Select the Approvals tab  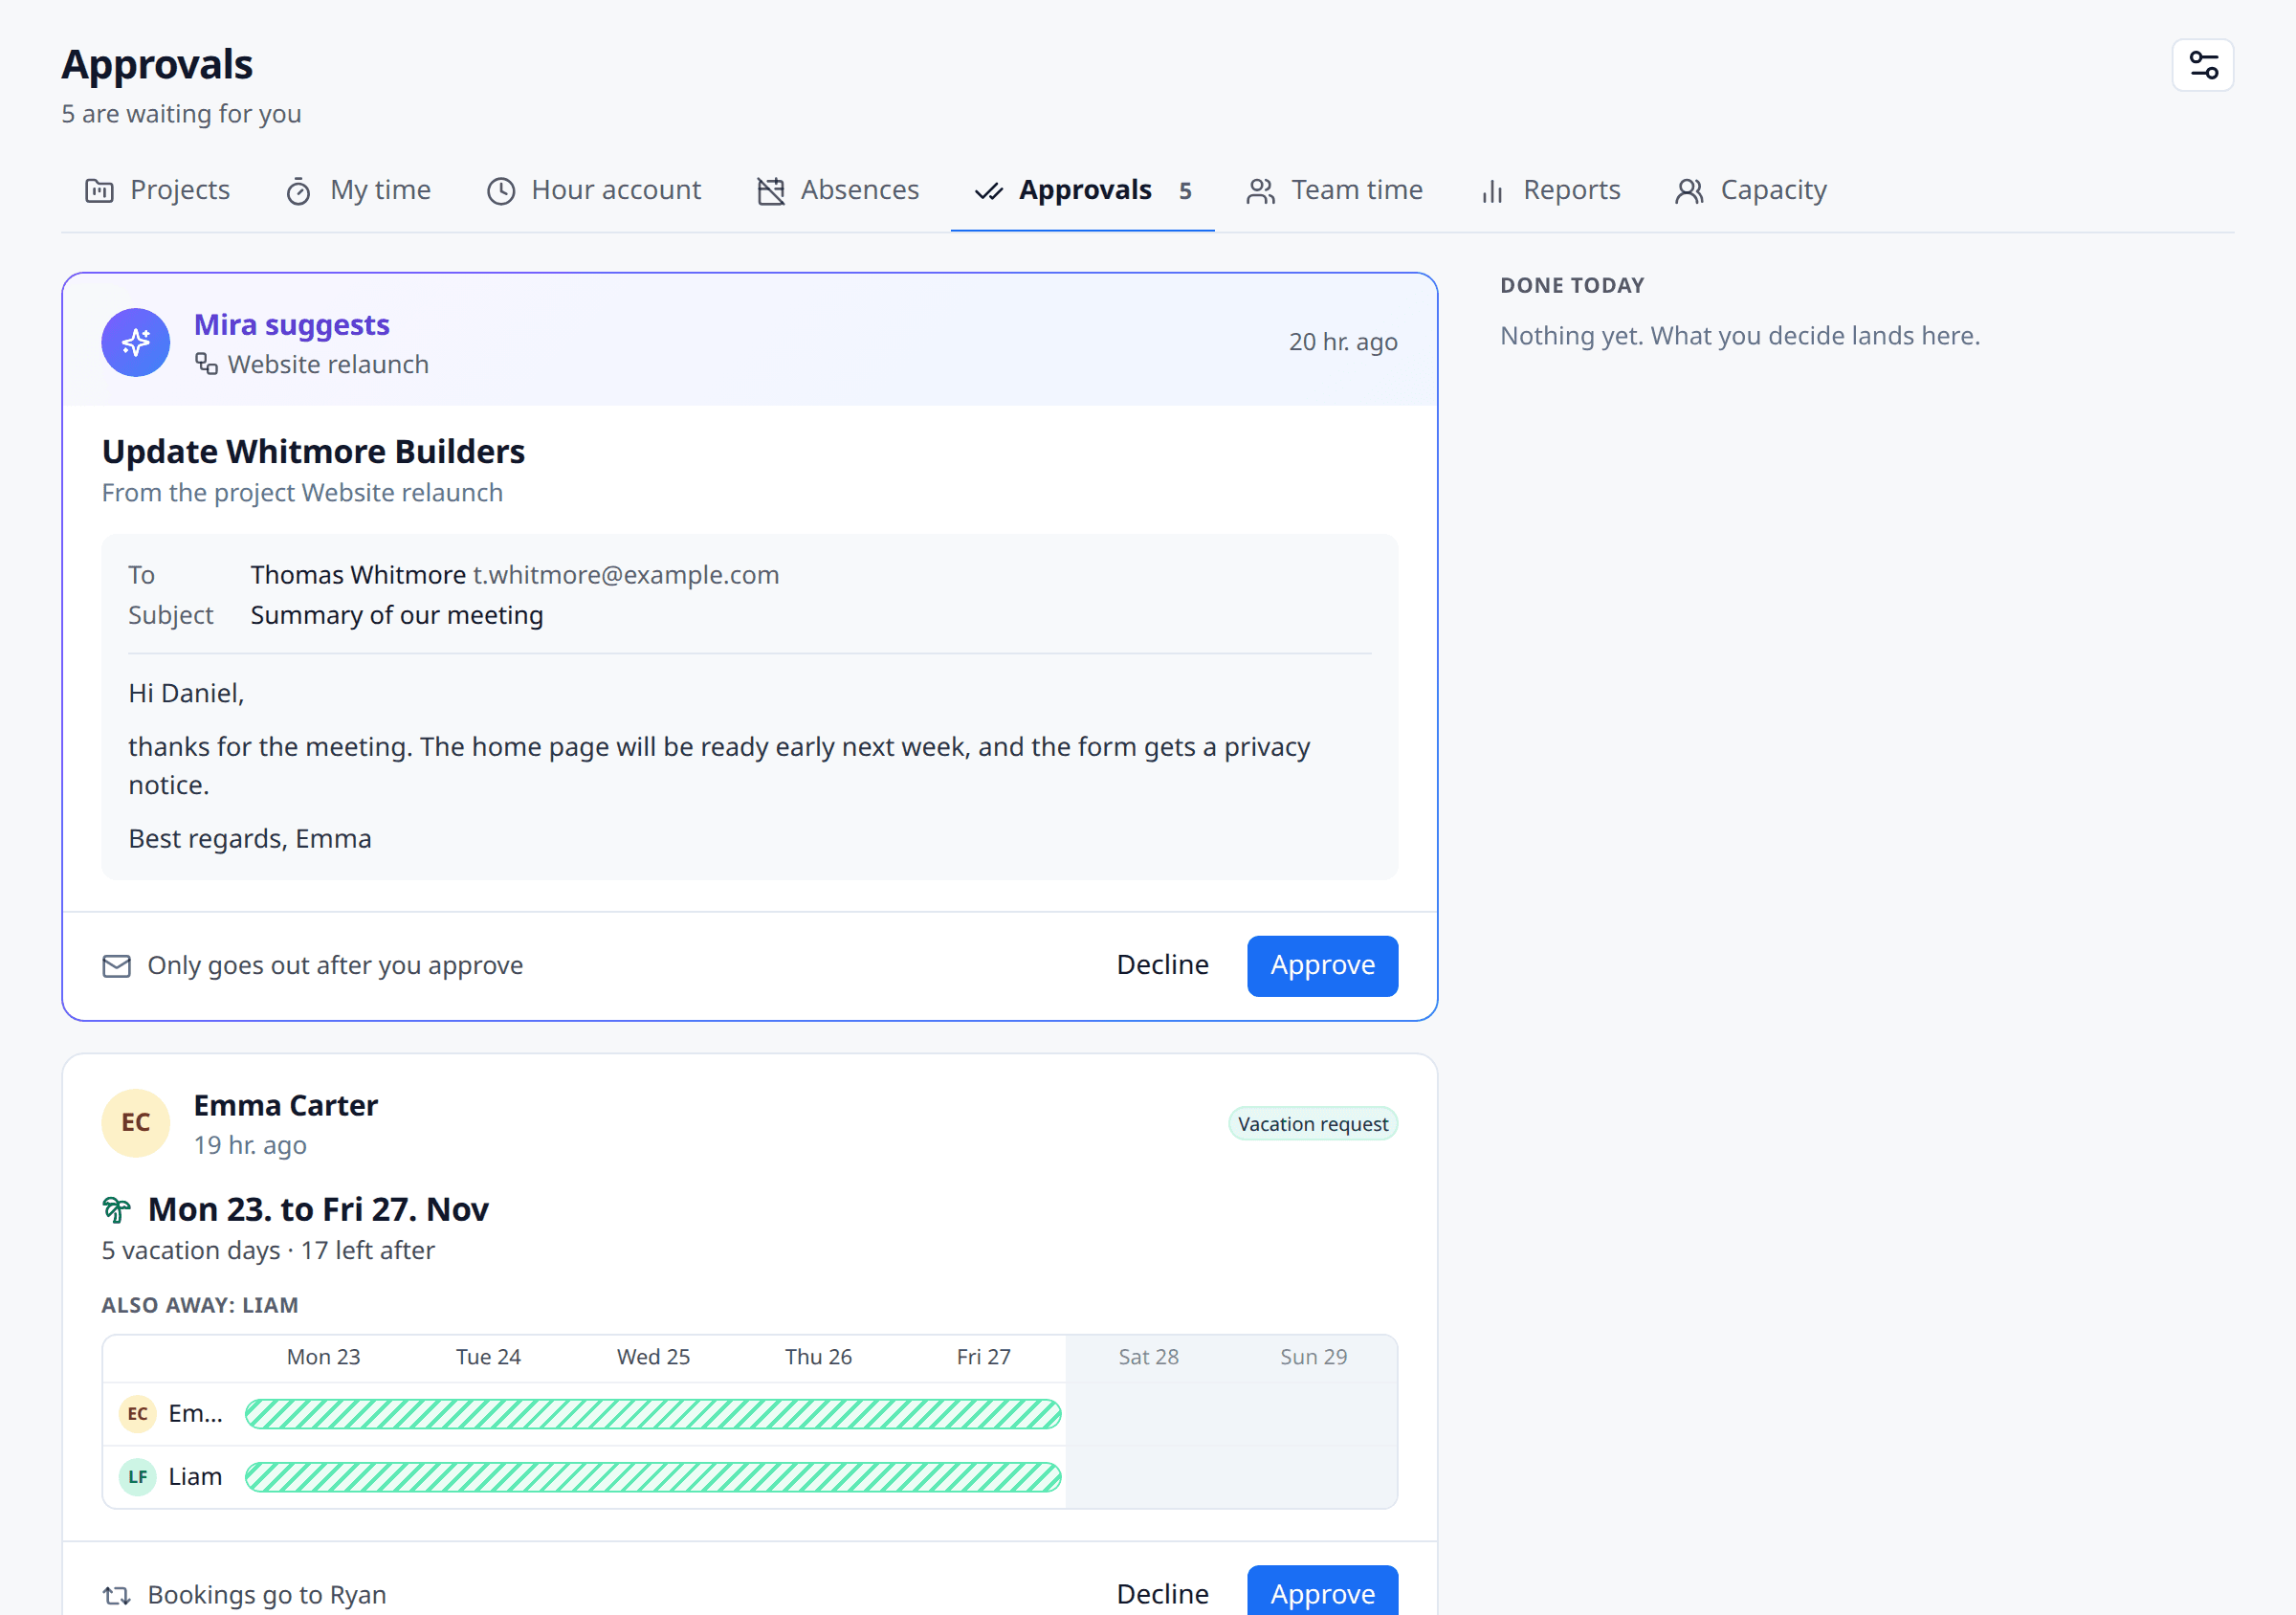coord(1083,190)
